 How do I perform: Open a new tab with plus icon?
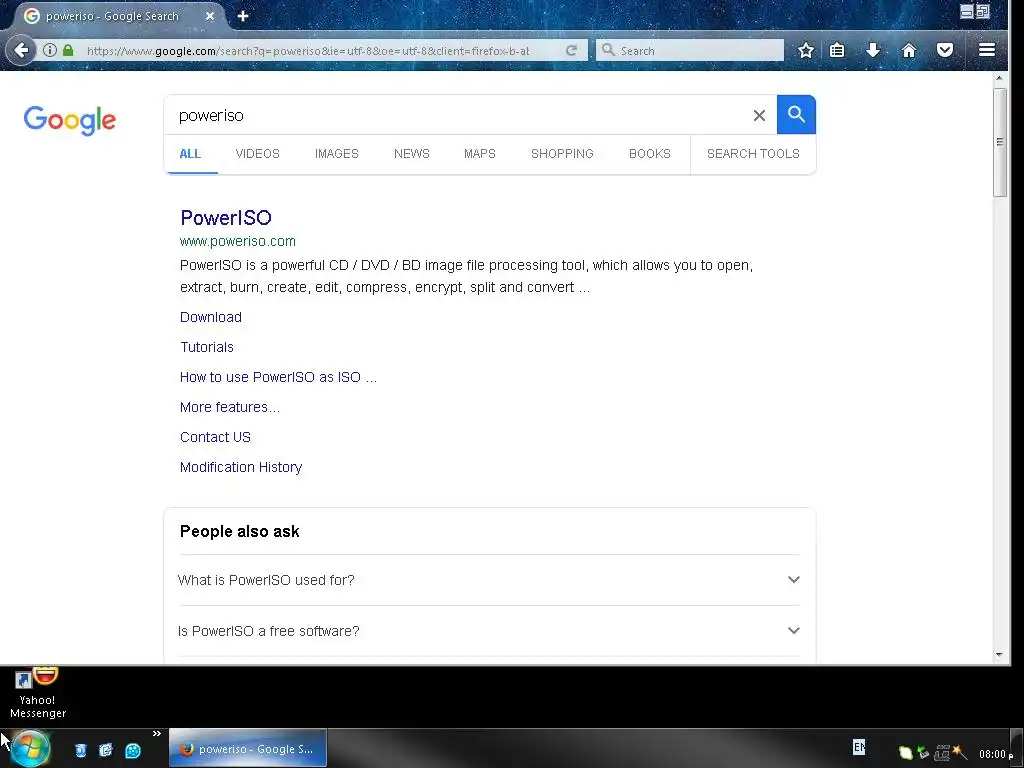[x=243, y=16]
